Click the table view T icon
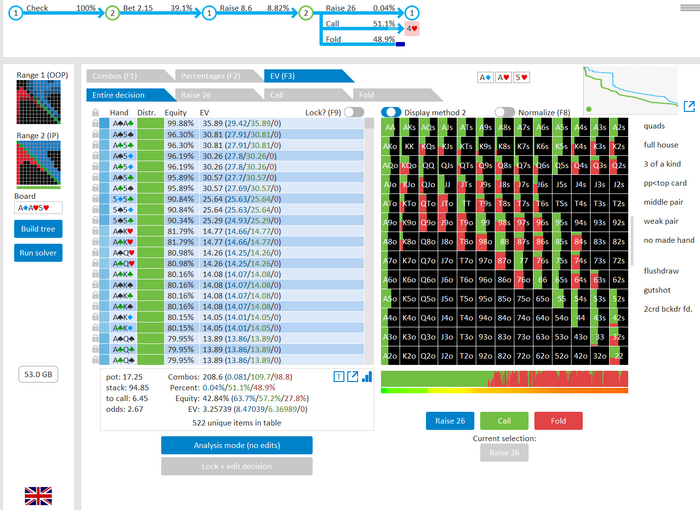Viewport: 700px width, 510px height. point(339,377)
